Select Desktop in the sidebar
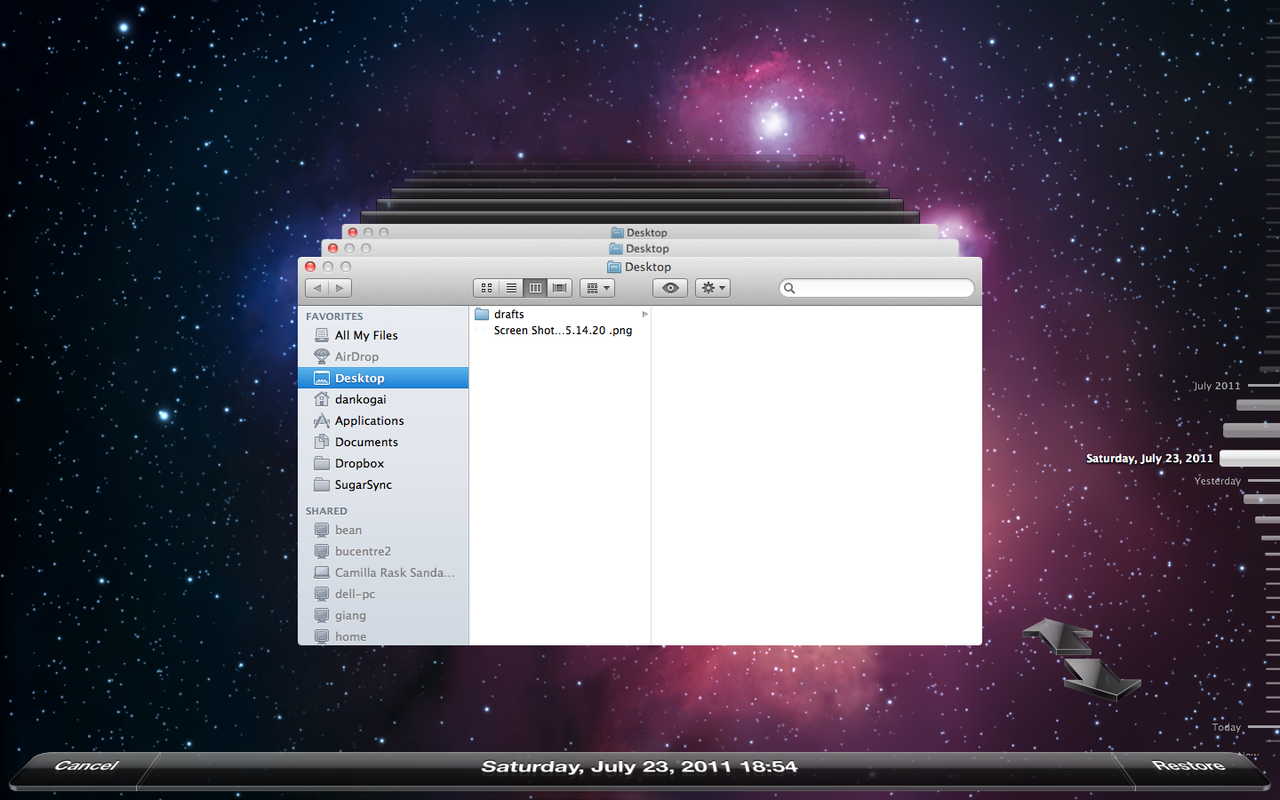The image size is (1280, 800). (383, 378)
